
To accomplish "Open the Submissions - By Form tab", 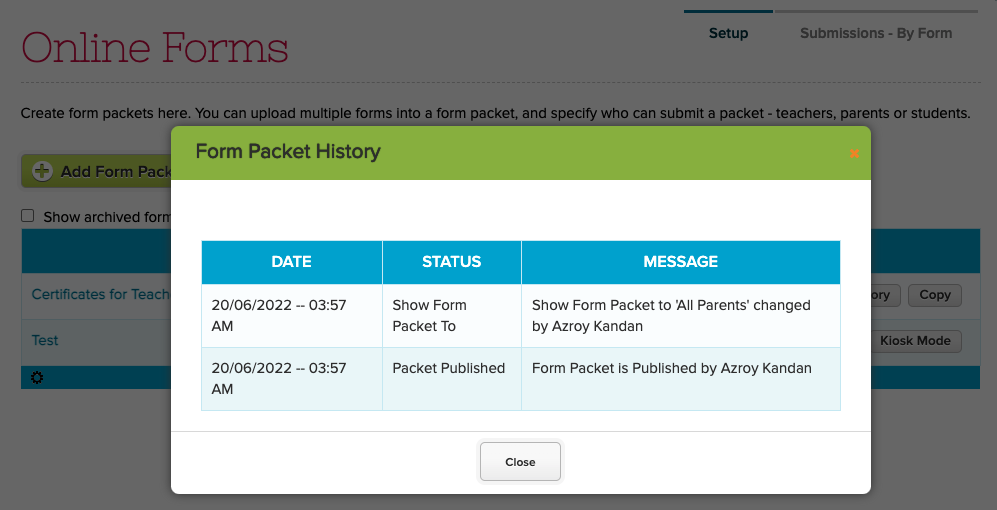I will [x=875, y=33].
